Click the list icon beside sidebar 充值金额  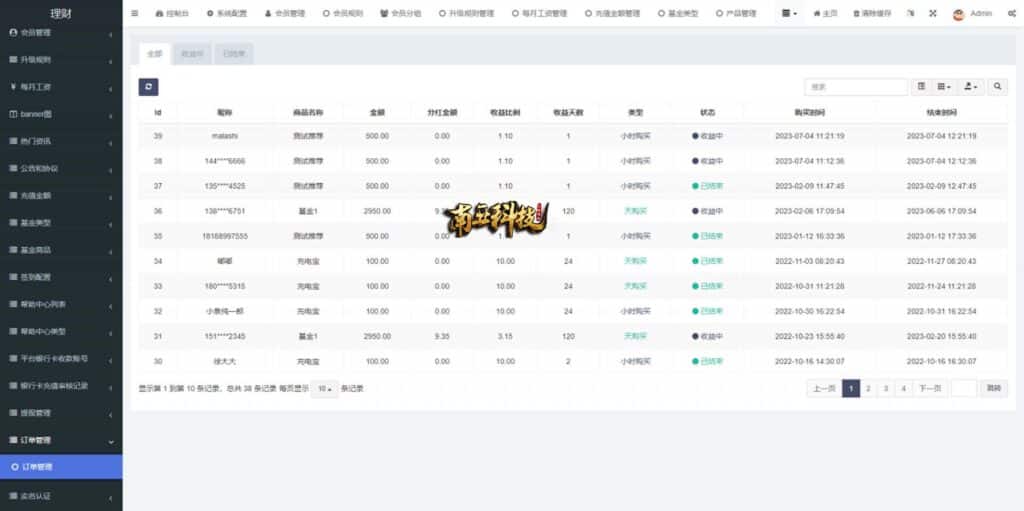13,195
